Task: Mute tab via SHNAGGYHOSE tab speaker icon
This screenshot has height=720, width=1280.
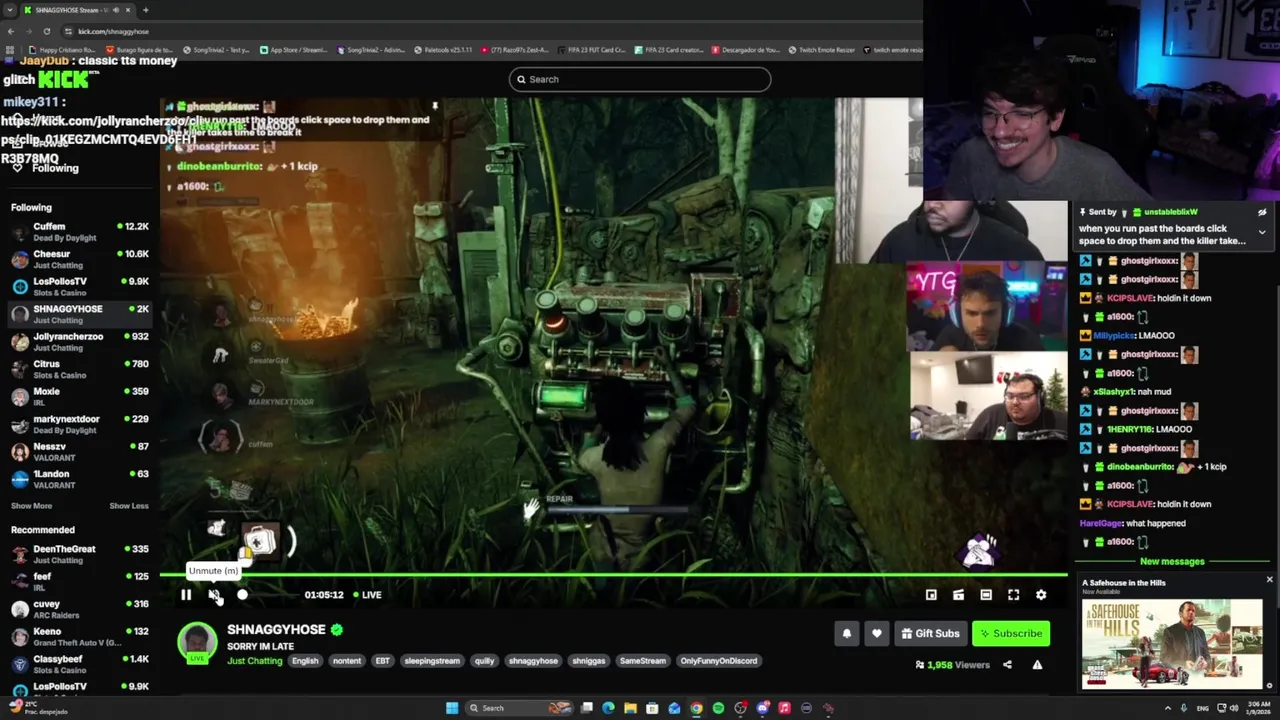Action: tap(115, 10)
